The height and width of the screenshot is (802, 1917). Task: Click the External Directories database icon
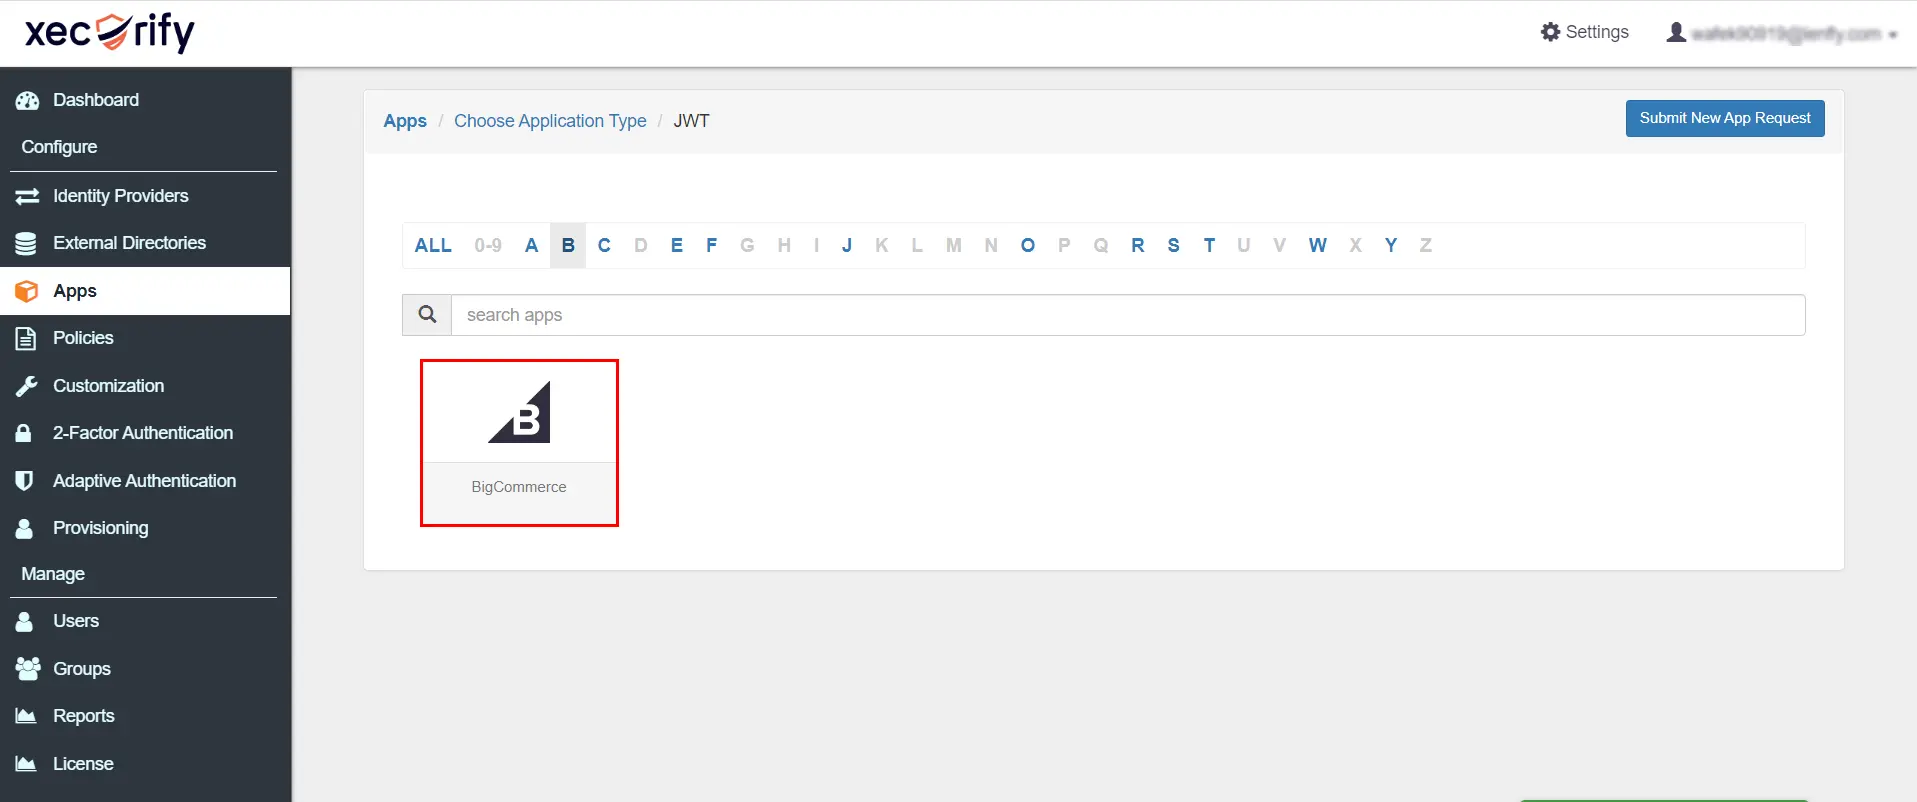[26, 243]
